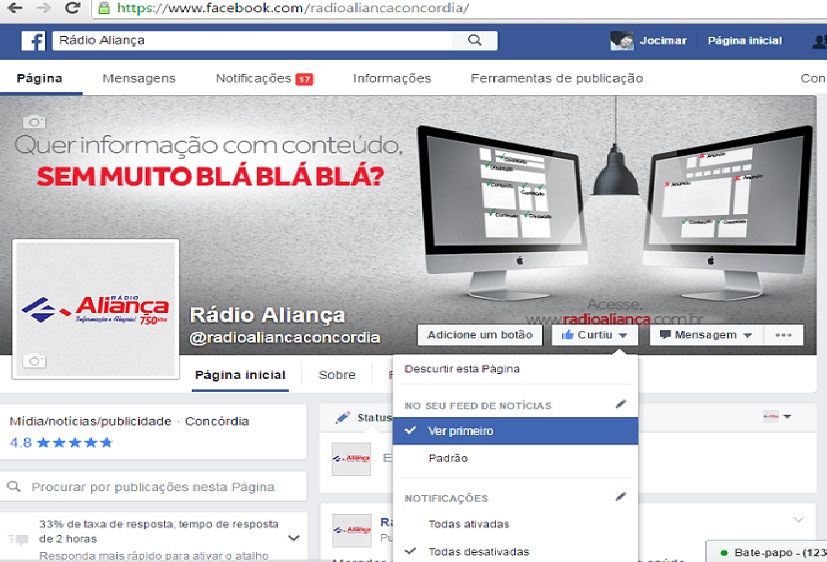Open Jocimar profile picture
Viewport: 827px width, 562px height.
pos(622,41)
